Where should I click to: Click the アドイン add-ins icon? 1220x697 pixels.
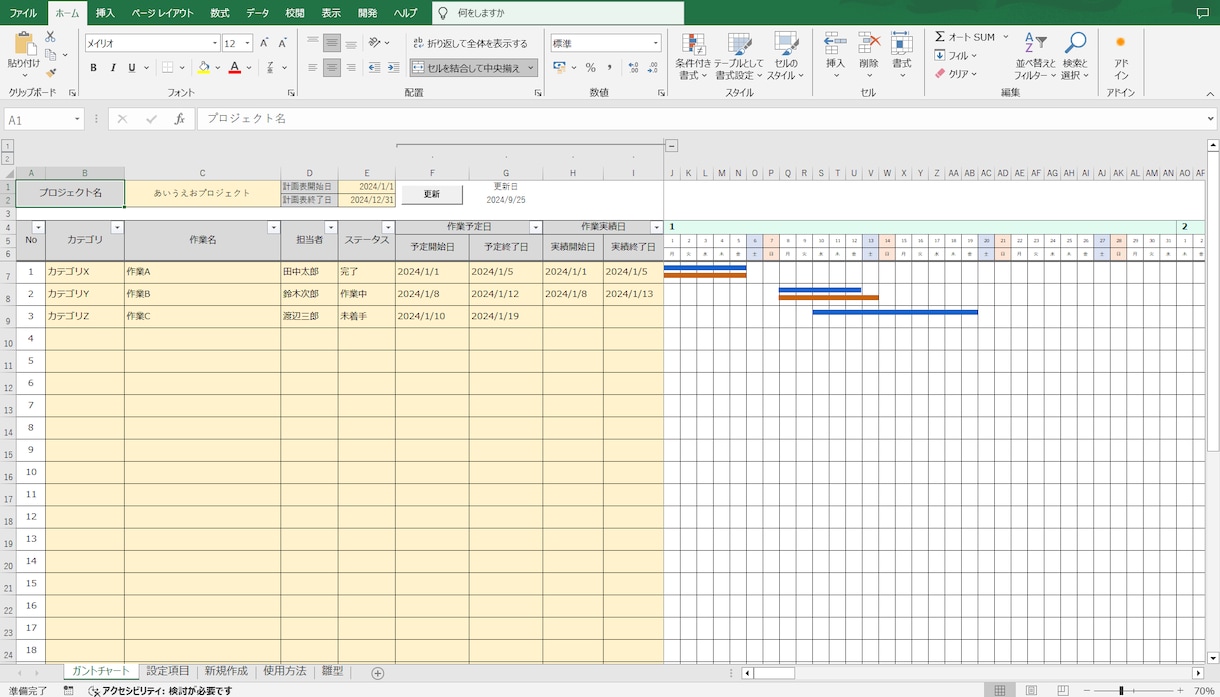[x=1121, y=43]
